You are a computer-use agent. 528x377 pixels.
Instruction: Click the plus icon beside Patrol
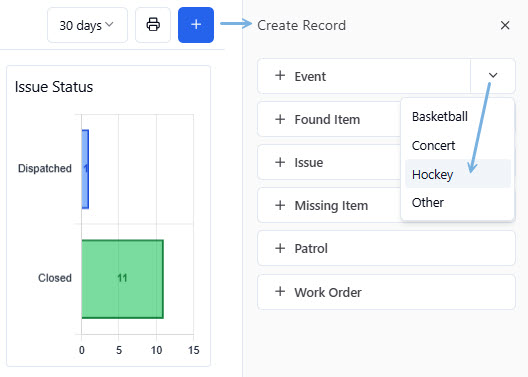pyautogui.click(x=280, y=248)
